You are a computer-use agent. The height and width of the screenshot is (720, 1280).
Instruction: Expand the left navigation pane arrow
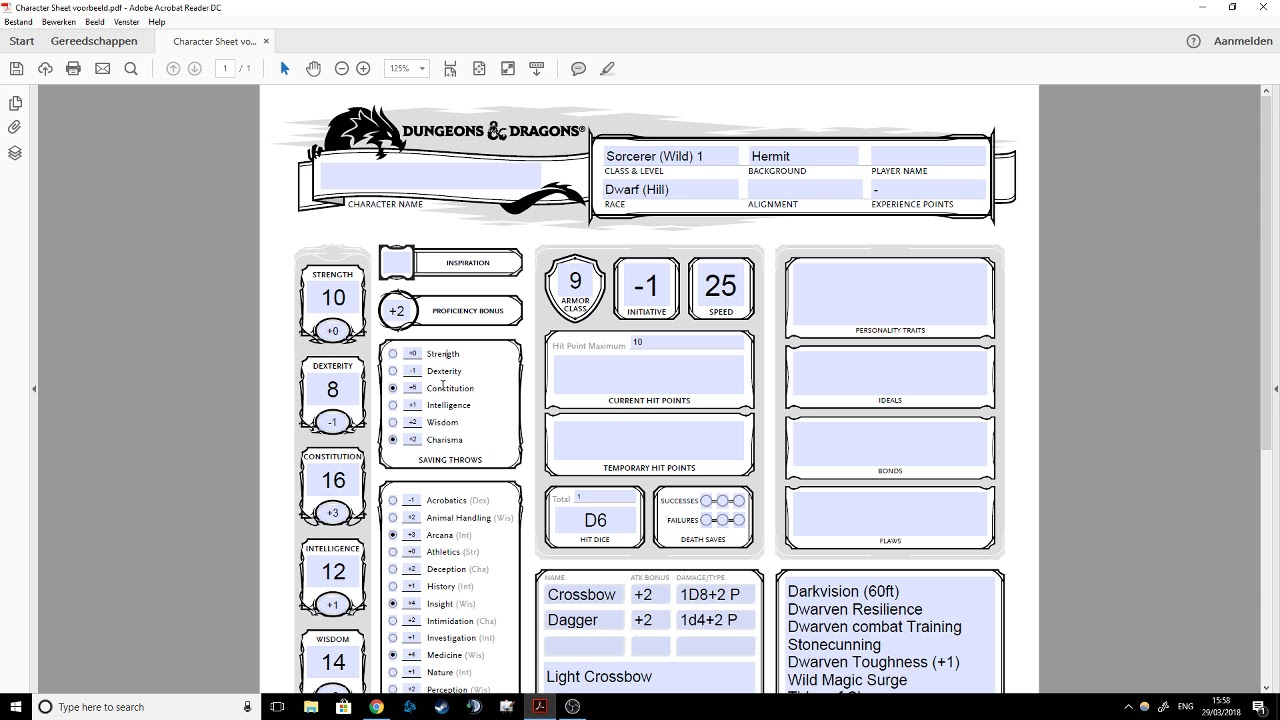[x=34, y=389]
